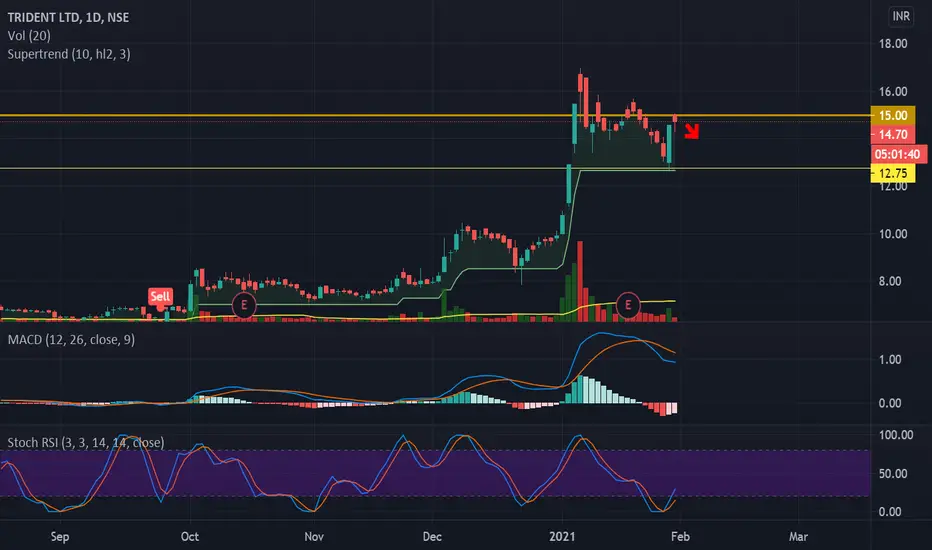Click the Mar label on time axis
Image resolution: width=932 pixels, height=550 pixels.
[798, 536]
